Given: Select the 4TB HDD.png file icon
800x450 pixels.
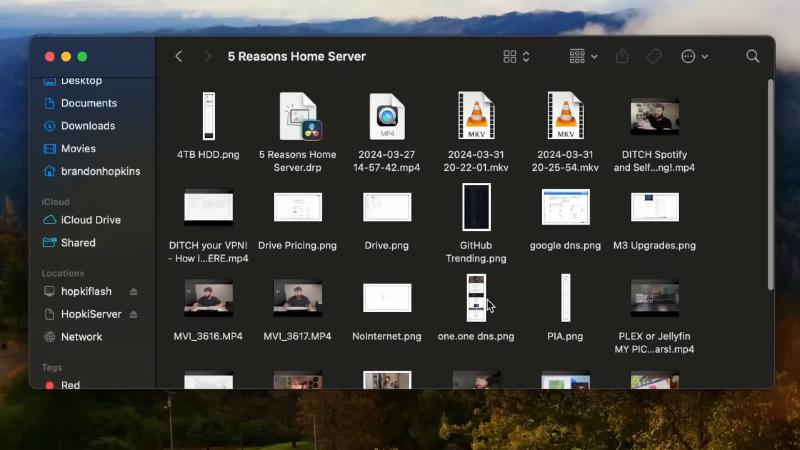Looking at the screenshot, I should point(209,116).
